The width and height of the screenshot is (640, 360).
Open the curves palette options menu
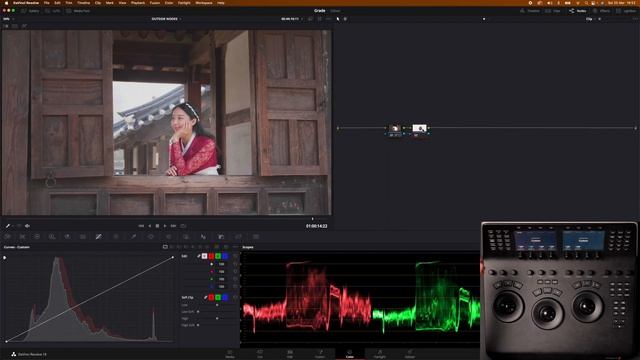236,247
